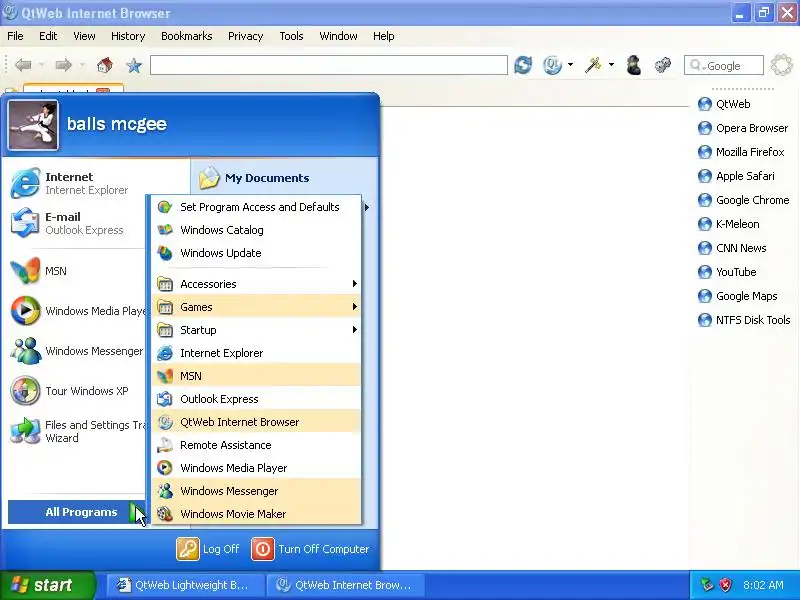
Task: Open the Privacy menu
Action: point(245,36)
